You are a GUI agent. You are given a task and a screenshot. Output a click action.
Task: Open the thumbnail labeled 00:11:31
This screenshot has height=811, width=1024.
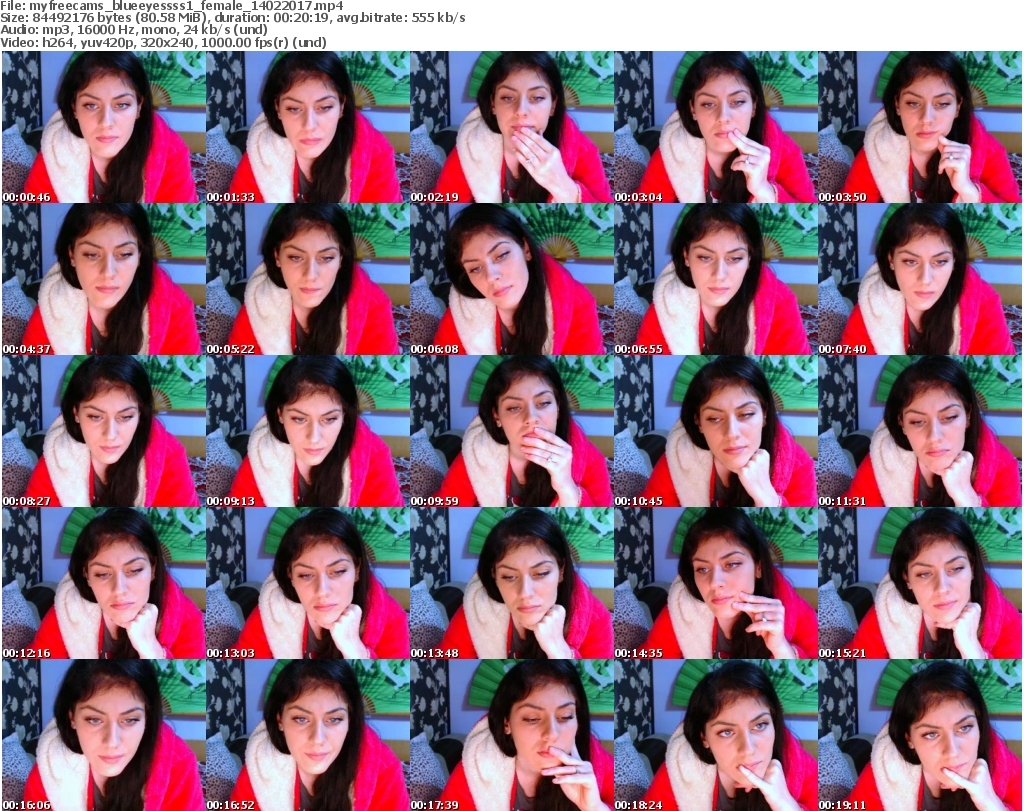[x=920, y=432]
